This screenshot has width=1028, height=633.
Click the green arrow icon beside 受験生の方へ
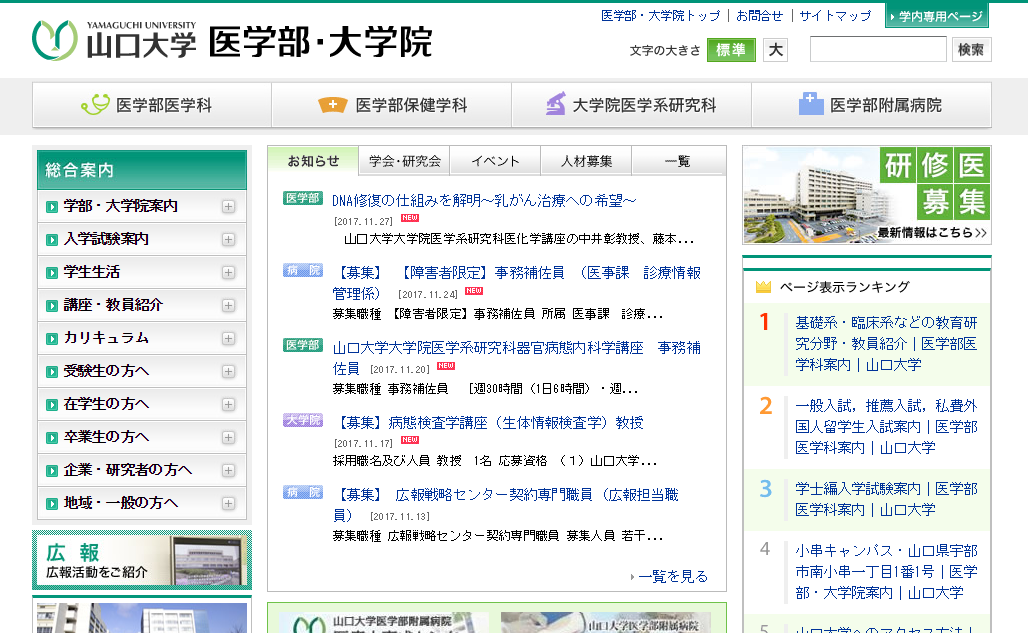click(52, 372)
